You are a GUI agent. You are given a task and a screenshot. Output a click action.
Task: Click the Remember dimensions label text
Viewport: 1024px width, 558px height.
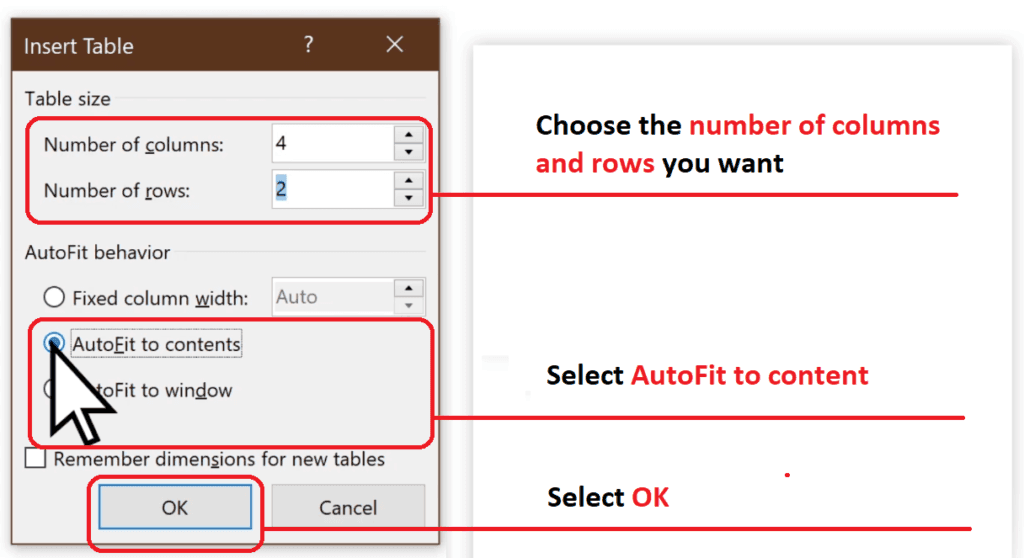pyautogui.click(x=219, y=459)
